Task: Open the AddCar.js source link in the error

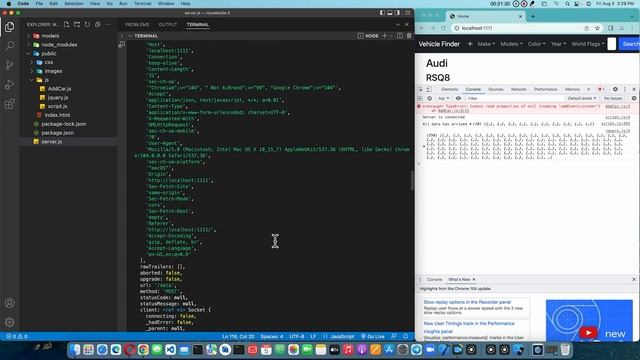Action: pos(618,106)
